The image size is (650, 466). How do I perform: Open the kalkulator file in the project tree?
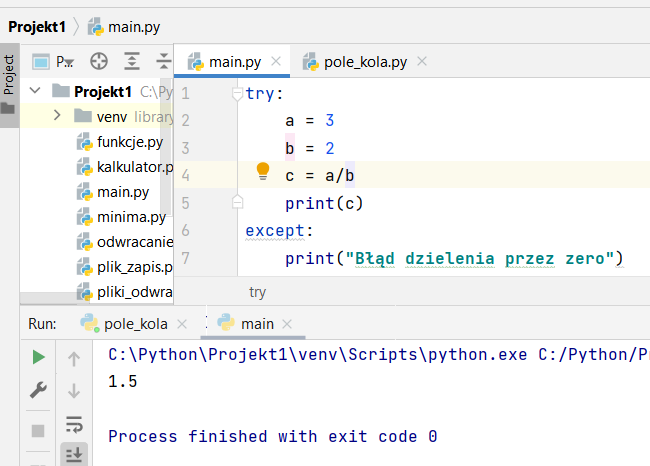tap(125, 167)
